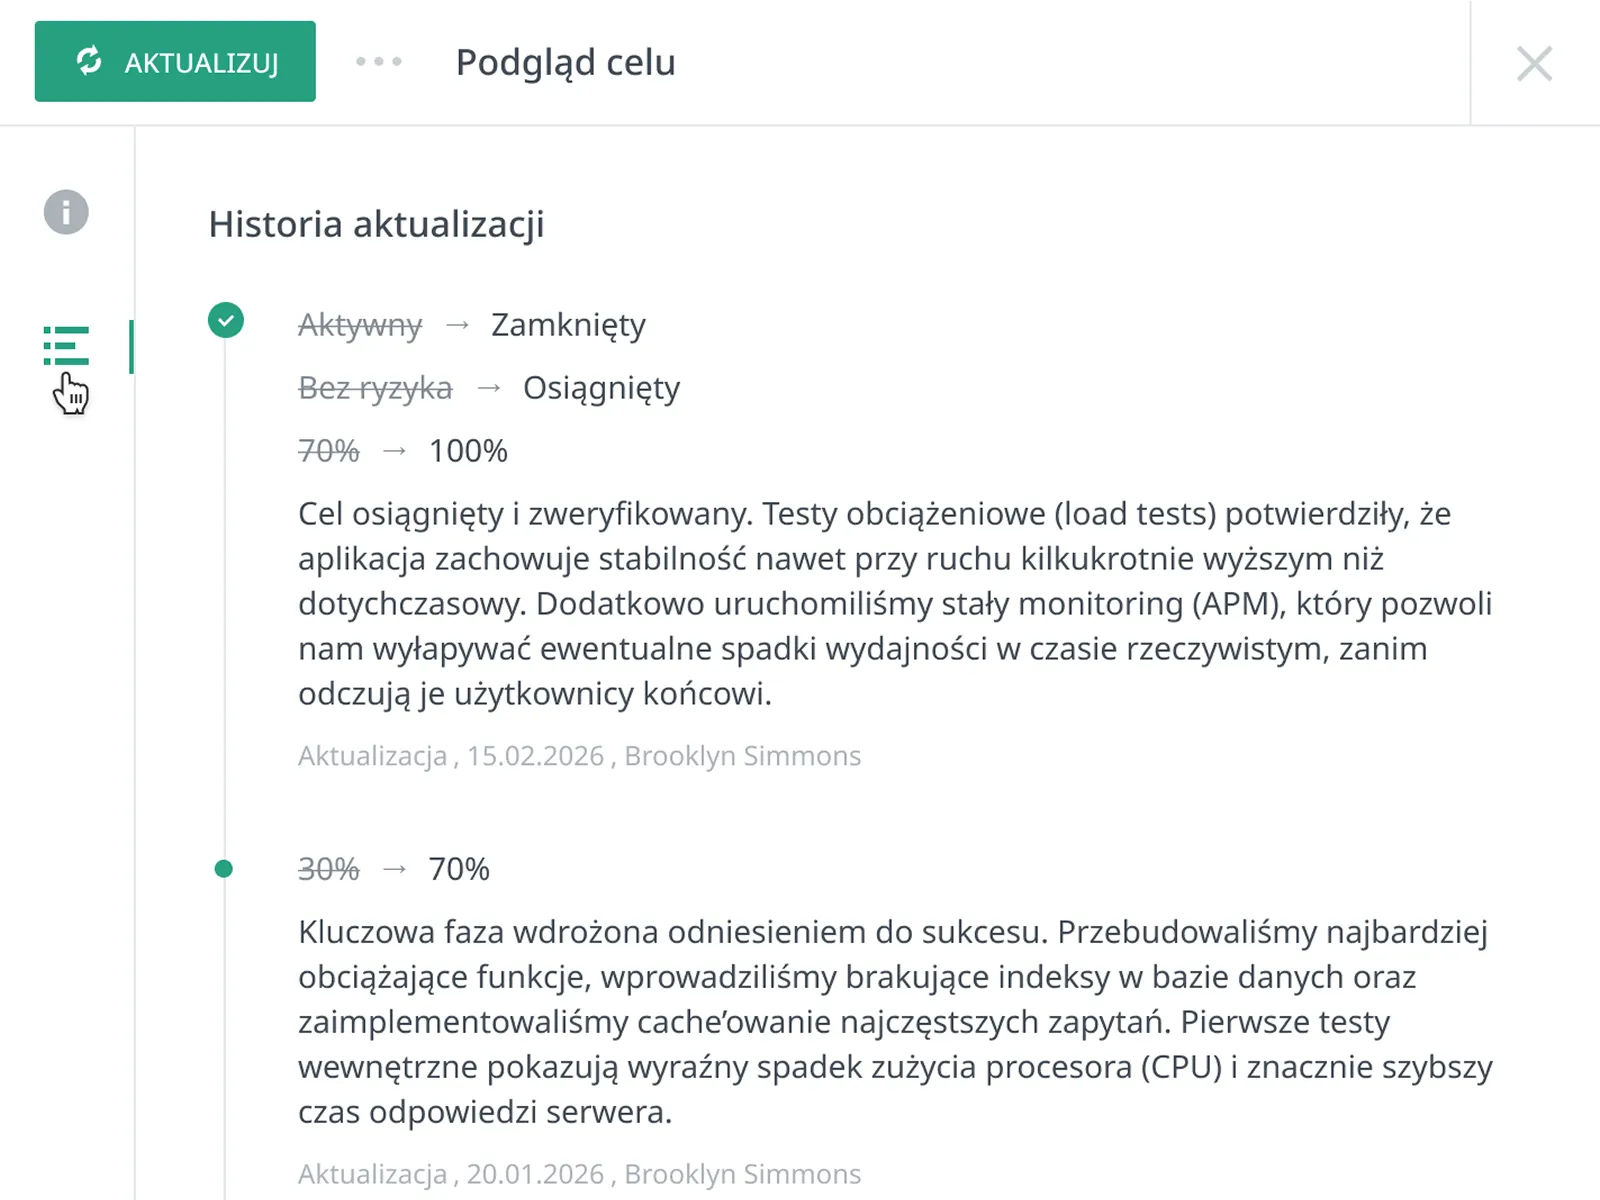Click the Zamknięty status text
This screenshot has height=1200, width=1600.
click(568, 325)
